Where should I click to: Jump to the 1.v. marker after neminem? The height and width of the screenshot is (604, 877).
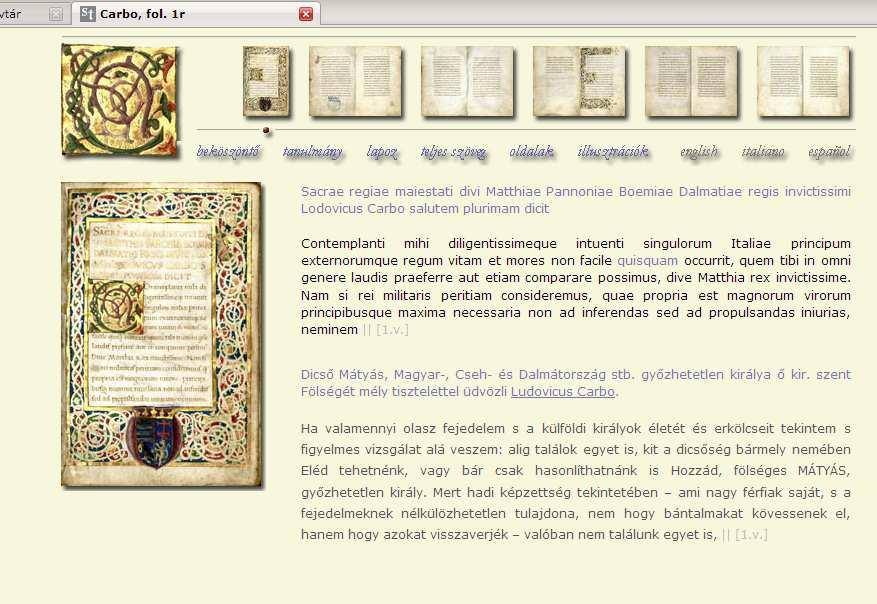pyautogui.click(x=392, y=329)
